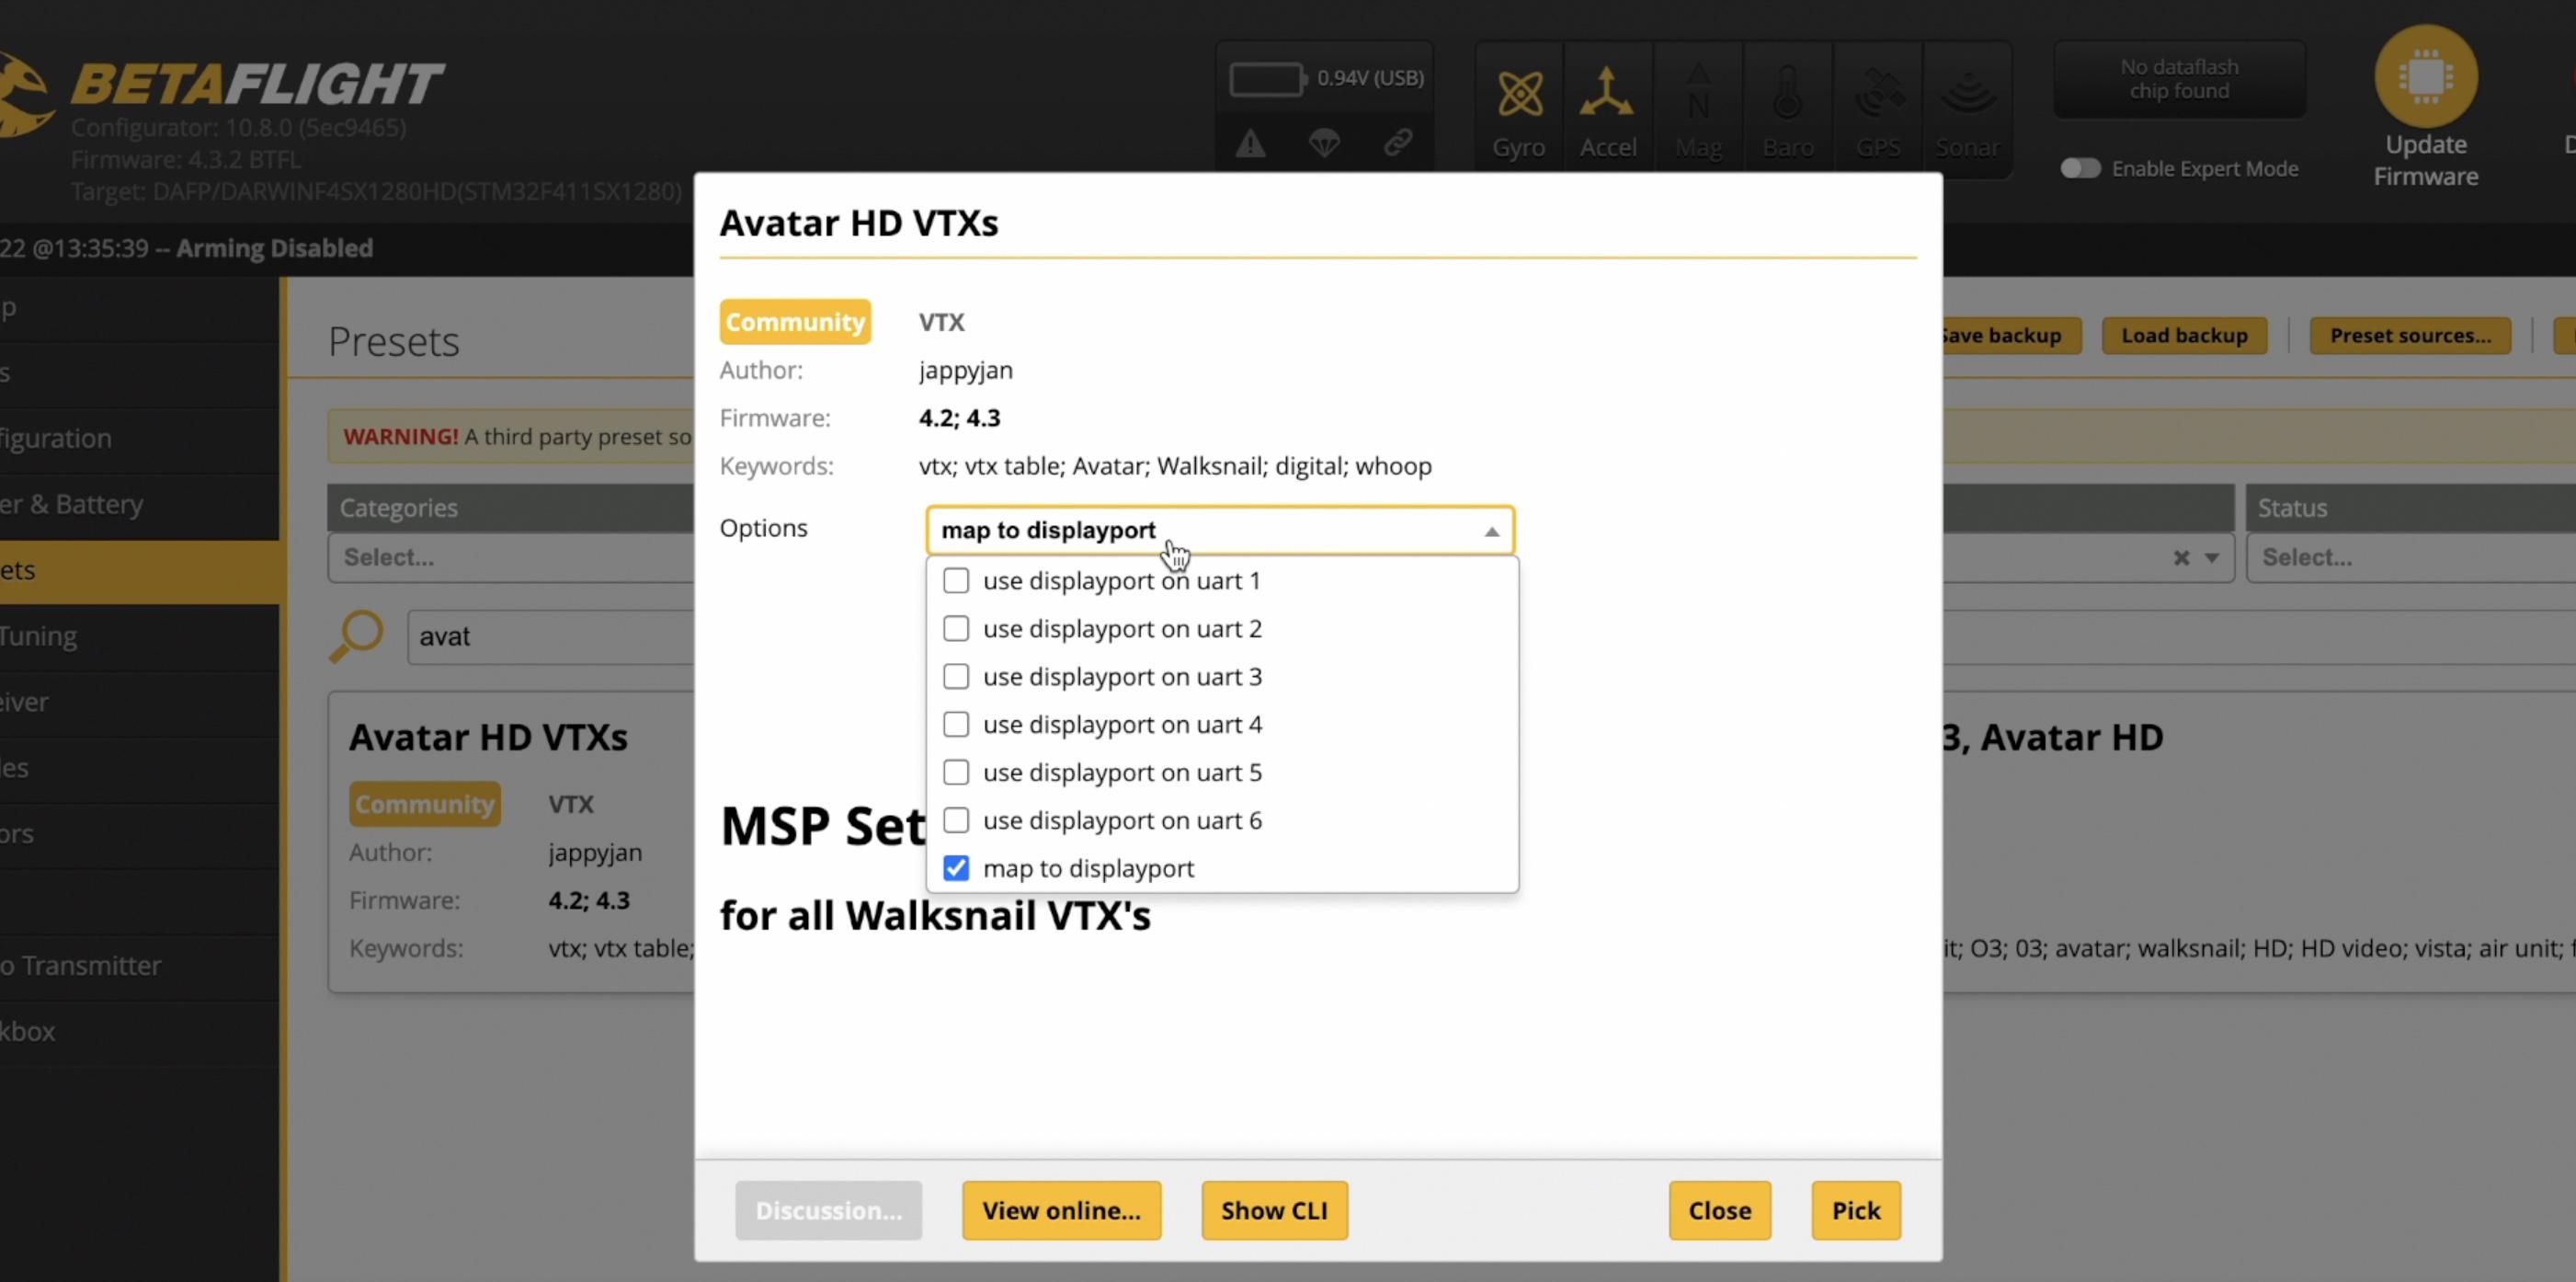Check use displayport on uart 1

click(956, 581)
